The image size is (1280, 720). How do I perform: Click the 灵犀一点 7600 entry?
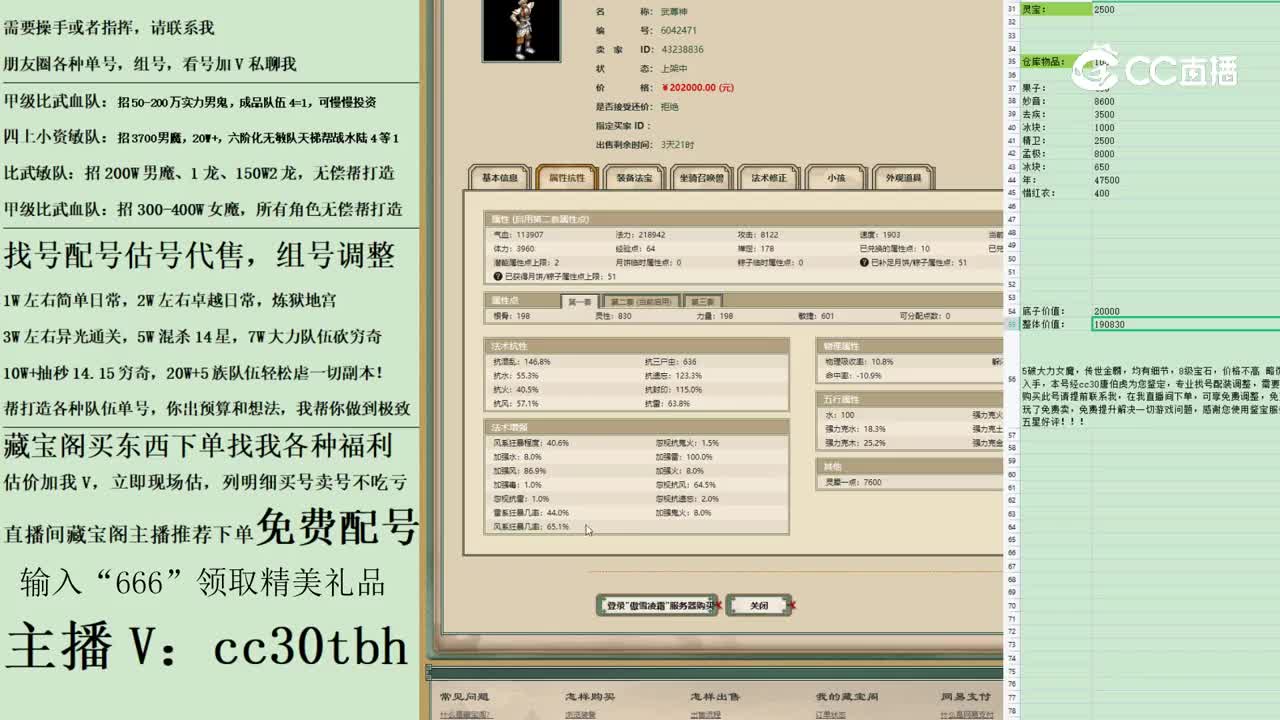(853, 482)
